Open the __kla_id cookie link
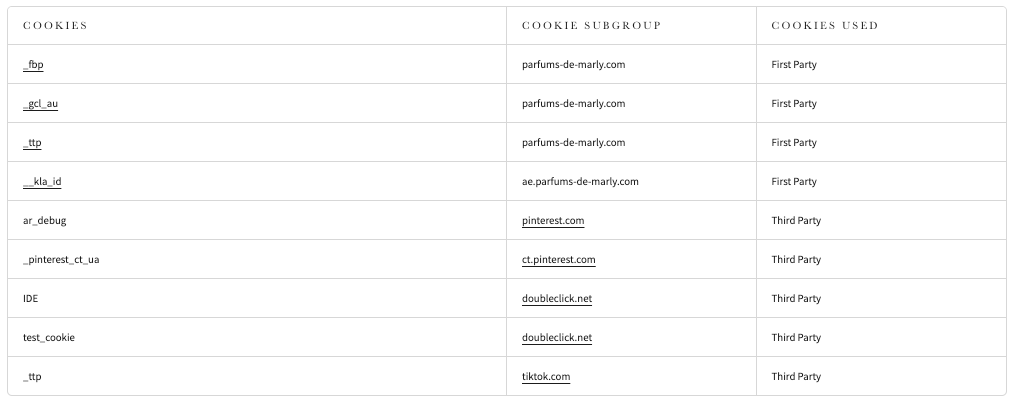Viewport: 1014px width, 405px height. click(x=43, y=182)
